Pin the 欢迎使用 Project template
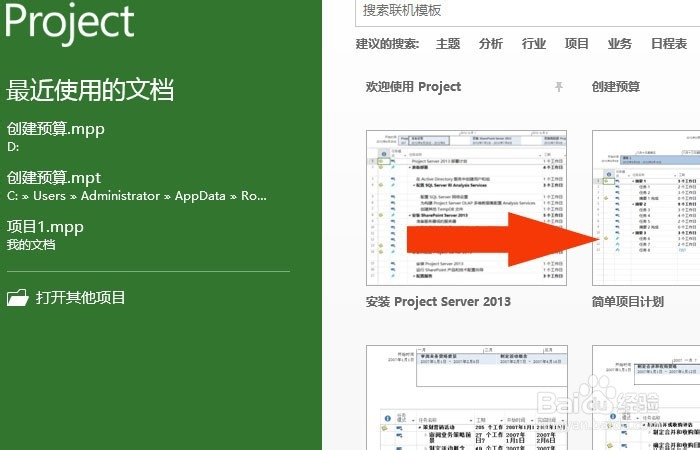The height and width of the screenshot is (450, 700). click(x=558, y=87)
